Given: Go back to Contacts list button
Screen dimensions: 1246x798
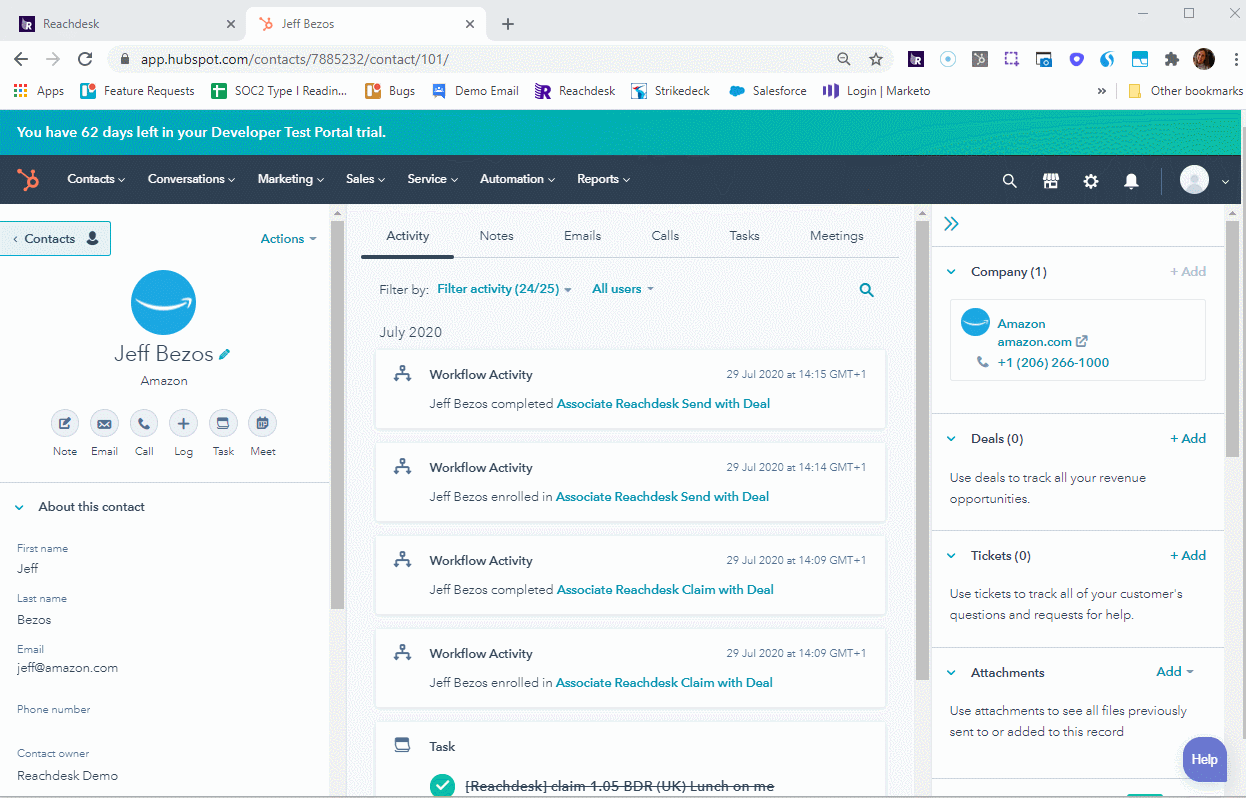Looking at the screenshot, I should tap(55, 239).
